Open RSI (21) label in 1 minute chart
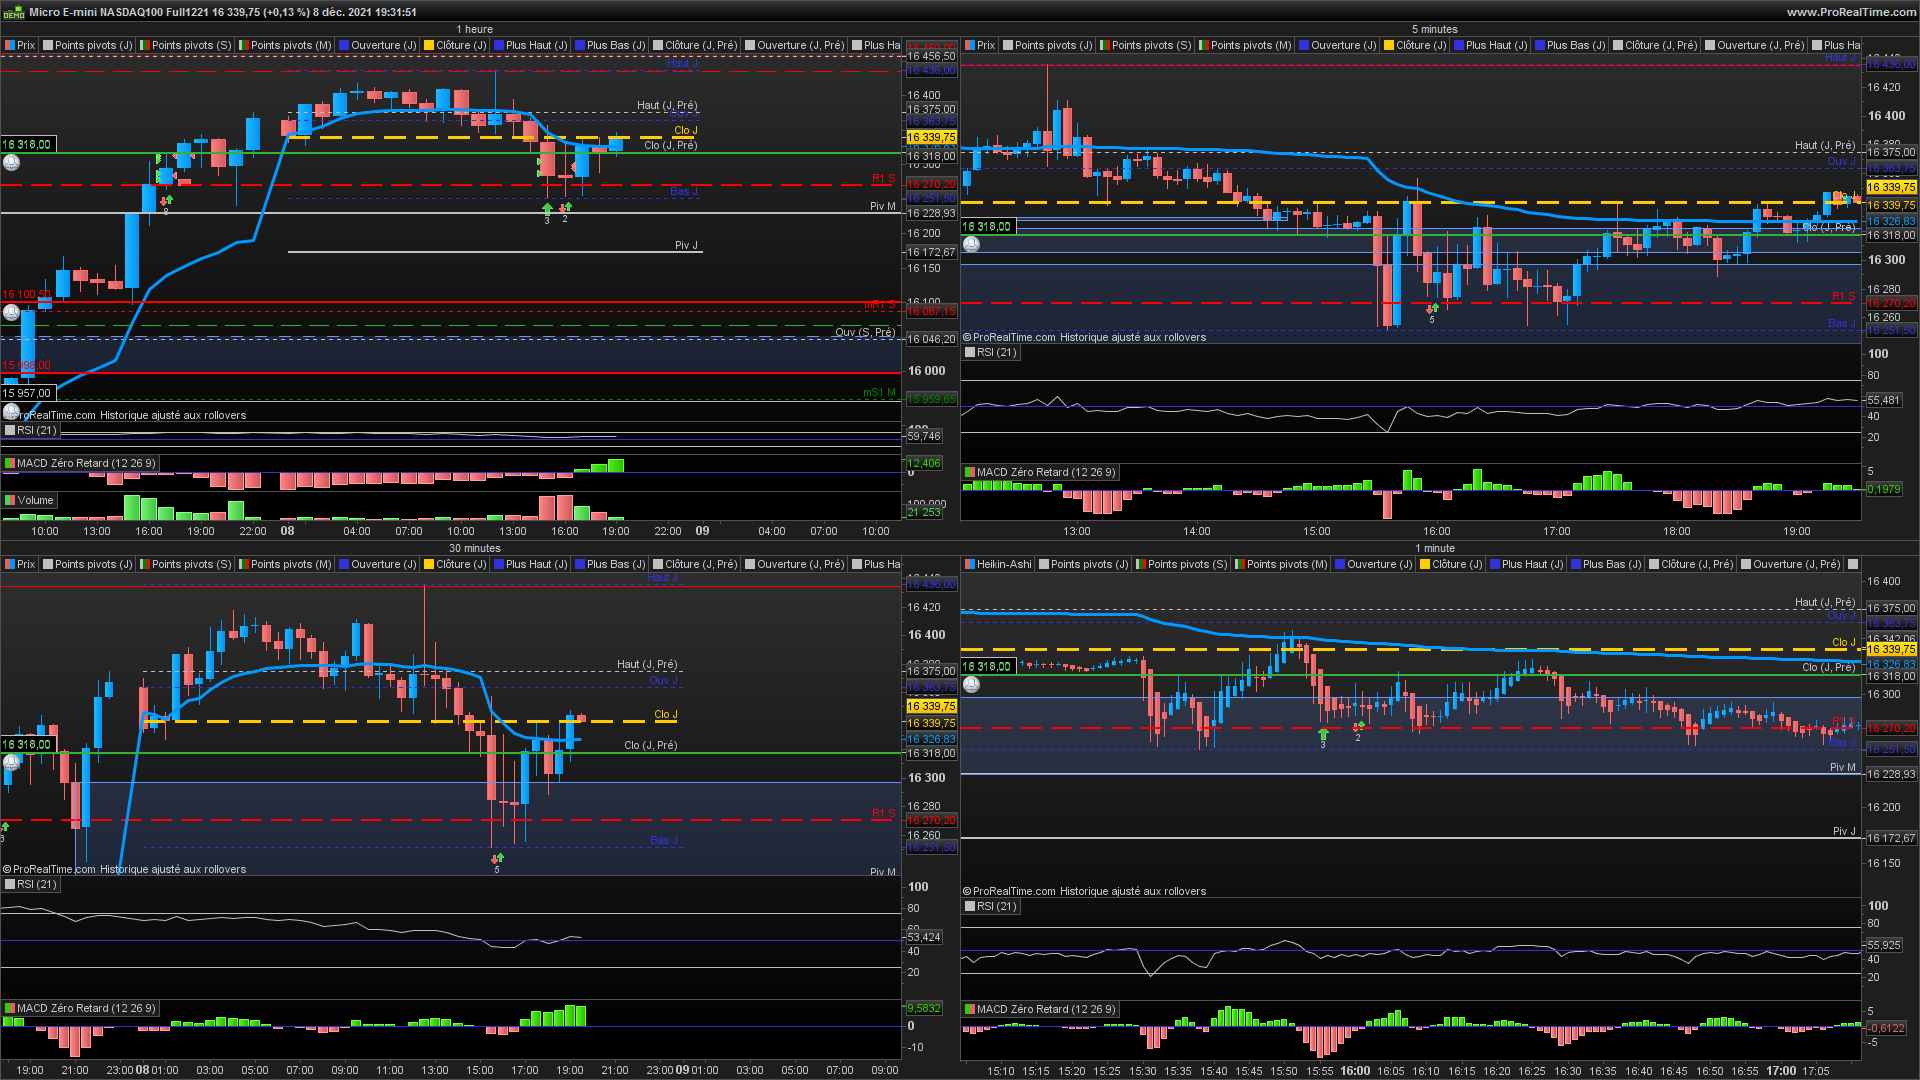Viewport: 1920px width, 1080px height. 990,906
